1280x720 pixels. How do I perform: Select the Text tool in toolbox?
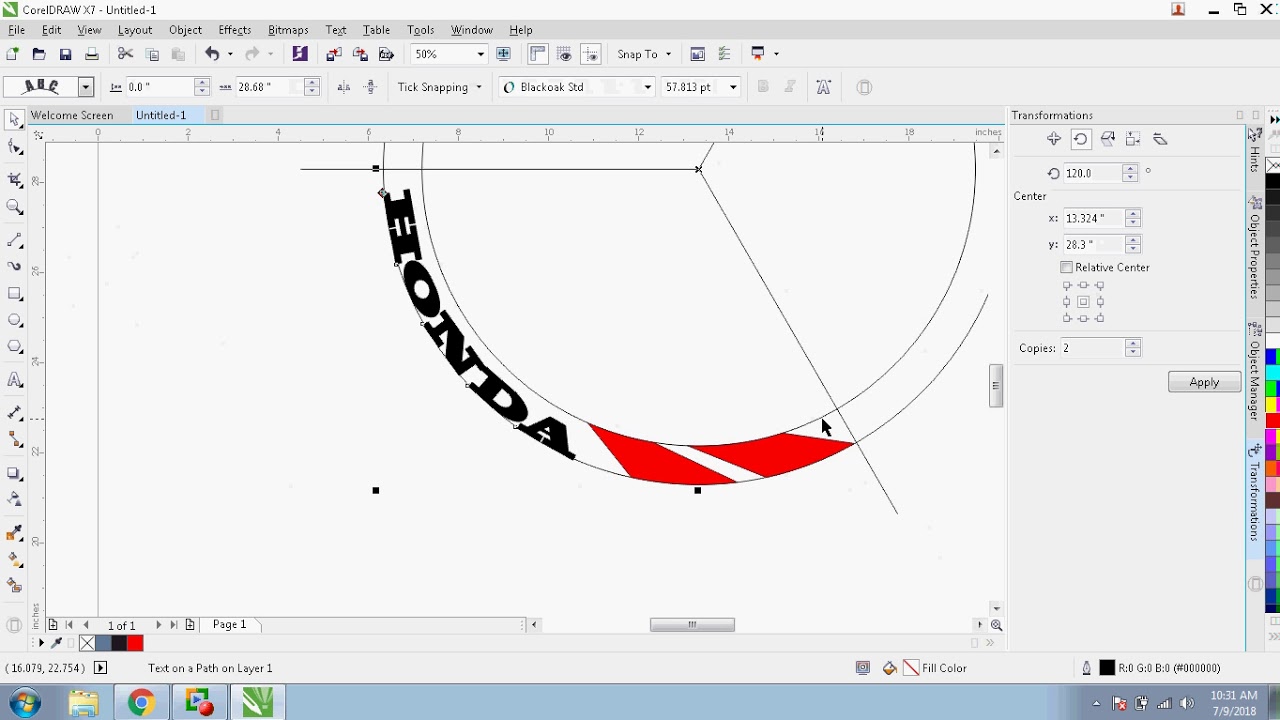tap(14, 380)
